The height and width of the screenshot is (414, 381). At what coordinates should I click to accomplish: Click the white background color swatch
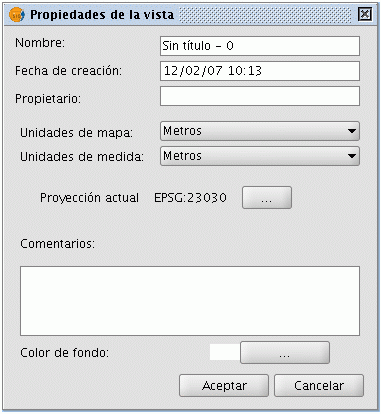click(225, 352)
